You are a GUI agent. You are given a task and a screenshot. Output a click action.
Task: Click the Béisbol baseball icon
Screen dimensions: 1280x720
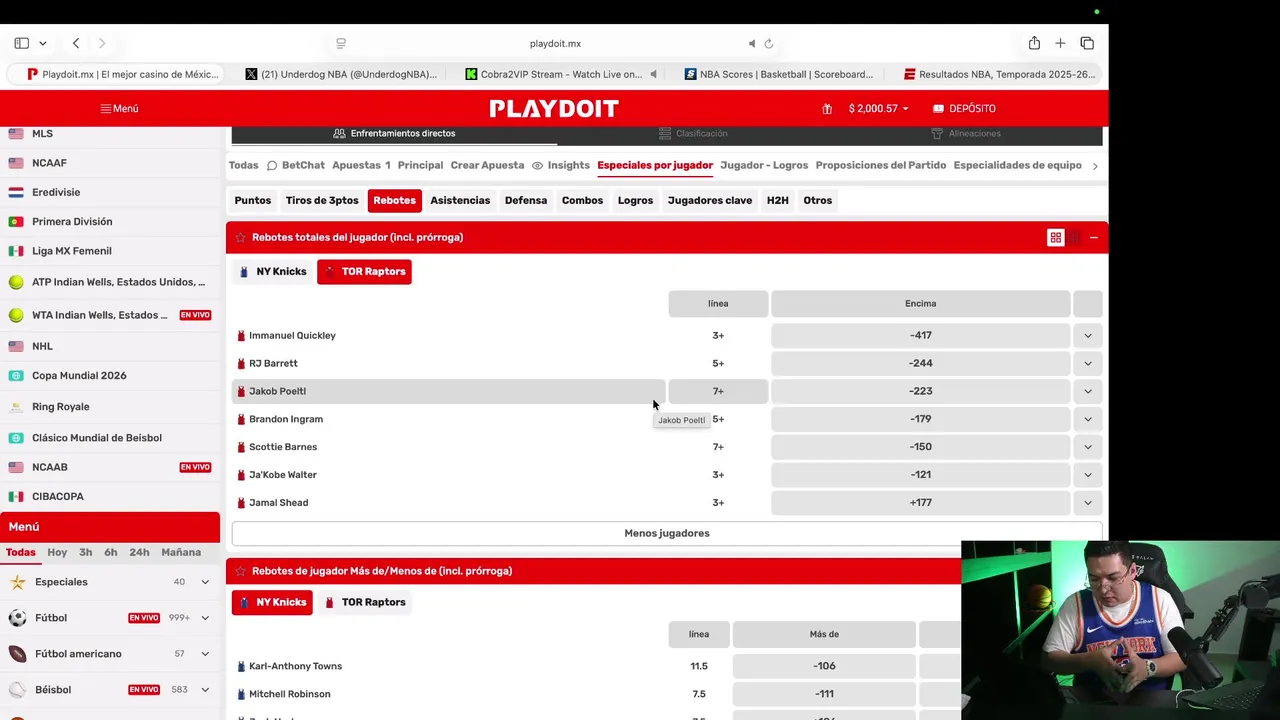pos(18,690)
